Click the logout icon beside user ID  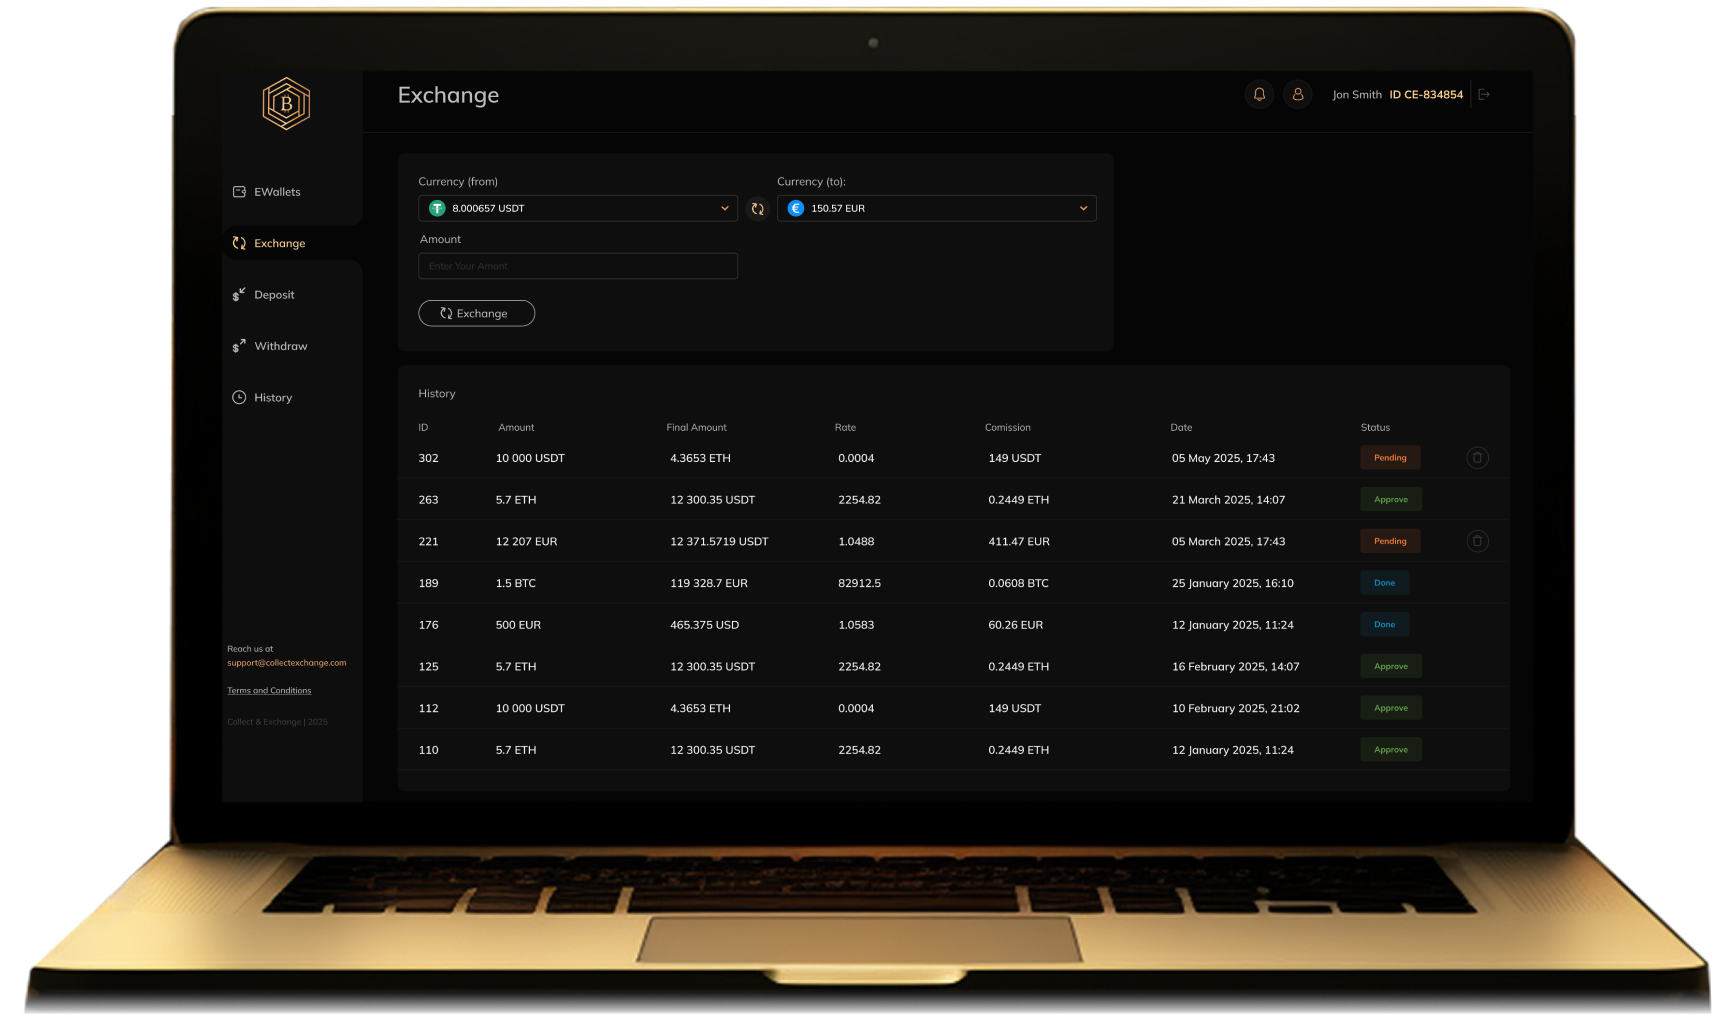1484,94
